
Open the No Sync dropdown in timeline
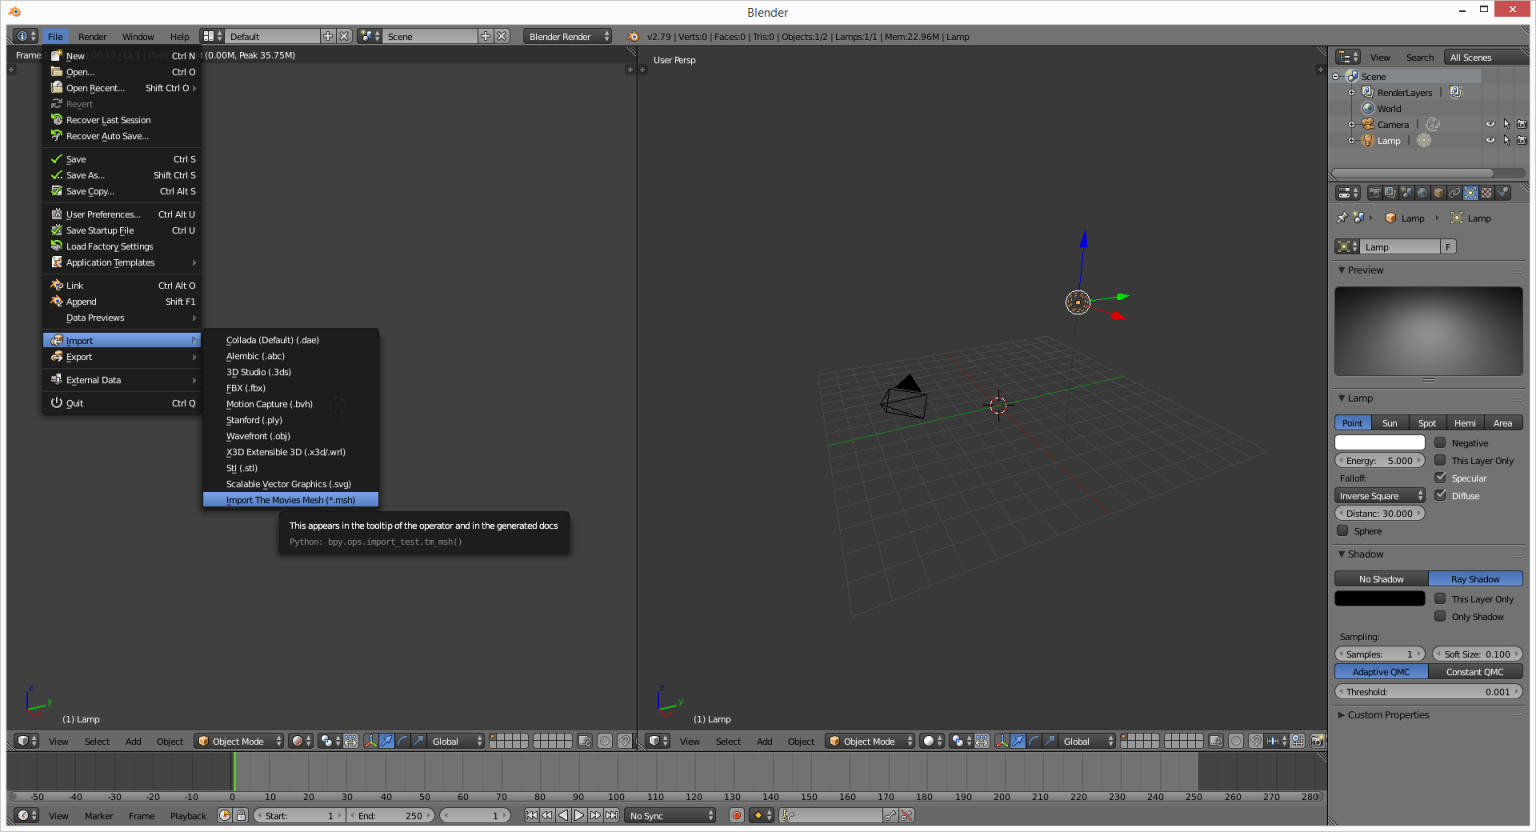point(671,816)
